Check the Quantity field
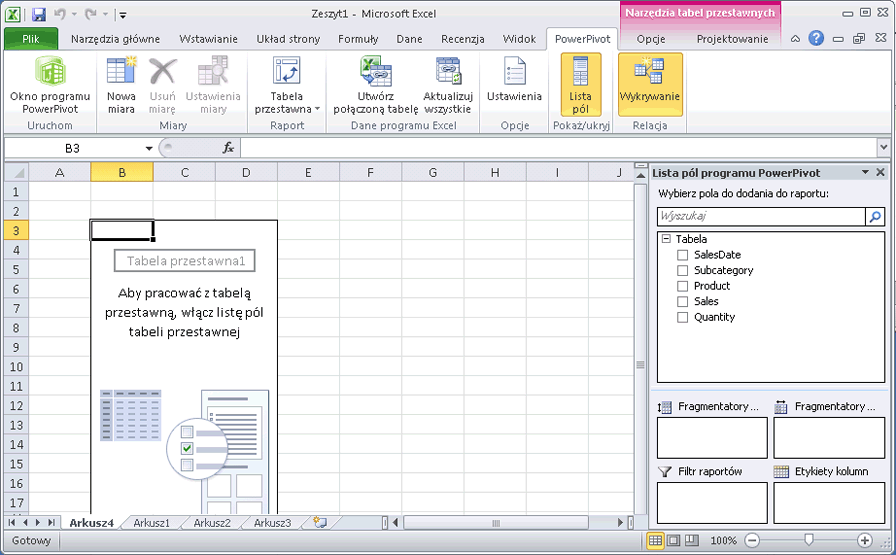 [x=682, y=317]
